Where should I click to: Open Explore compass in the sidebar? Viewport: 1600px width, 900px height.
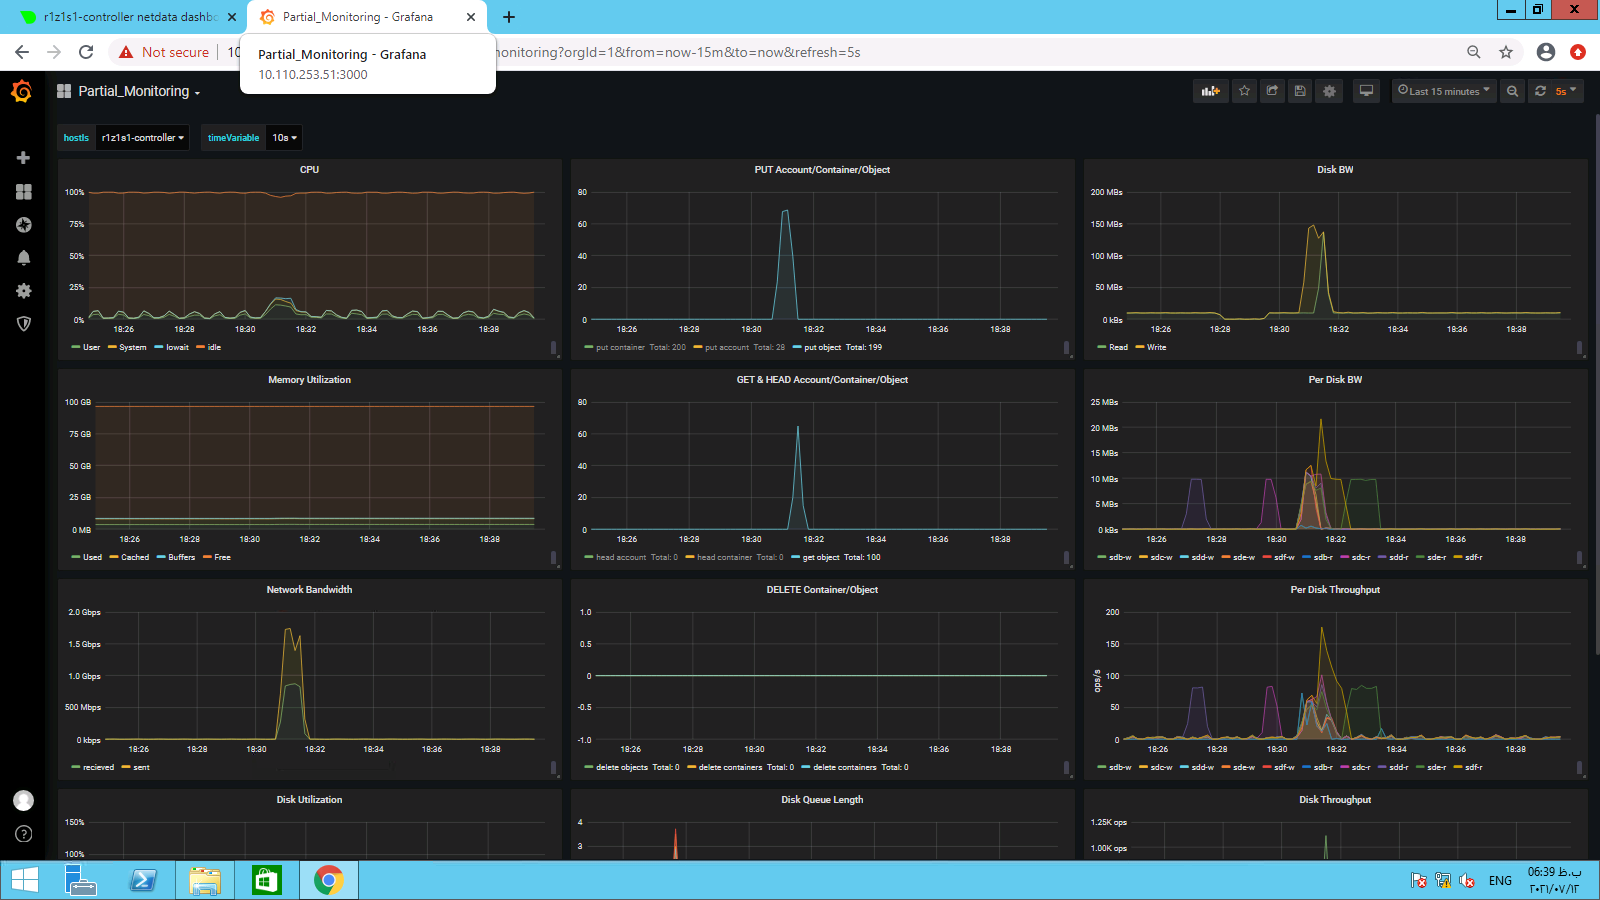(24, 225)
